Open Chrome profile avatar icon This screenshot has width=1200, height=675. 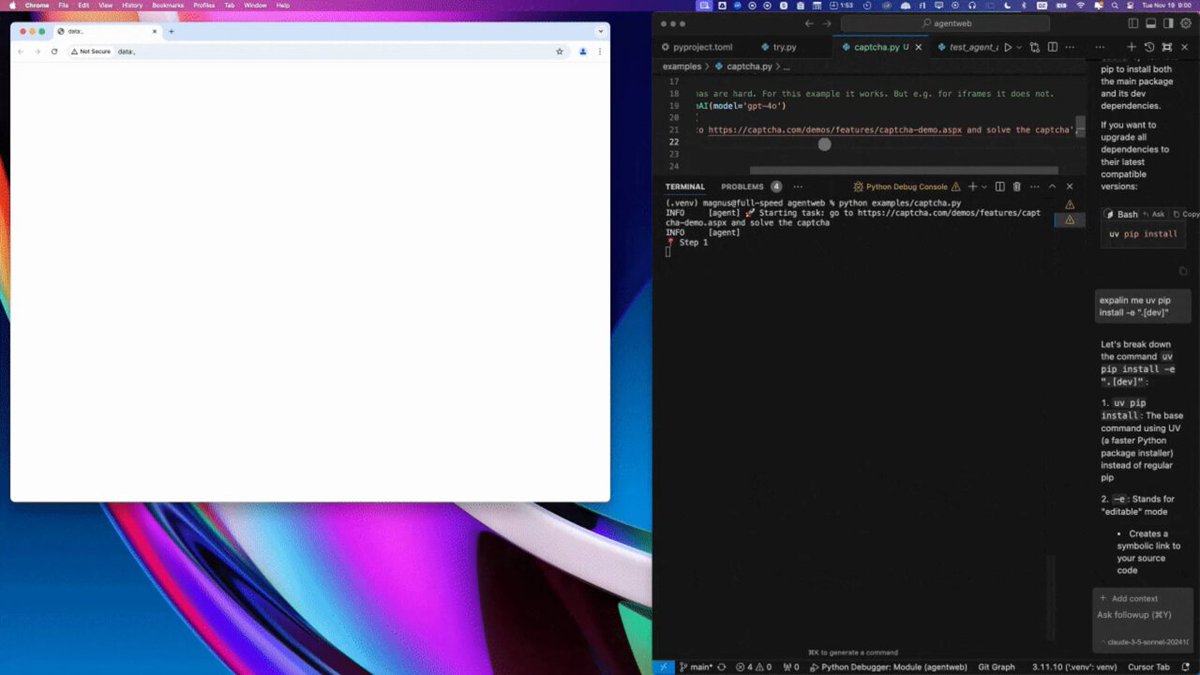tap(583, 51)
